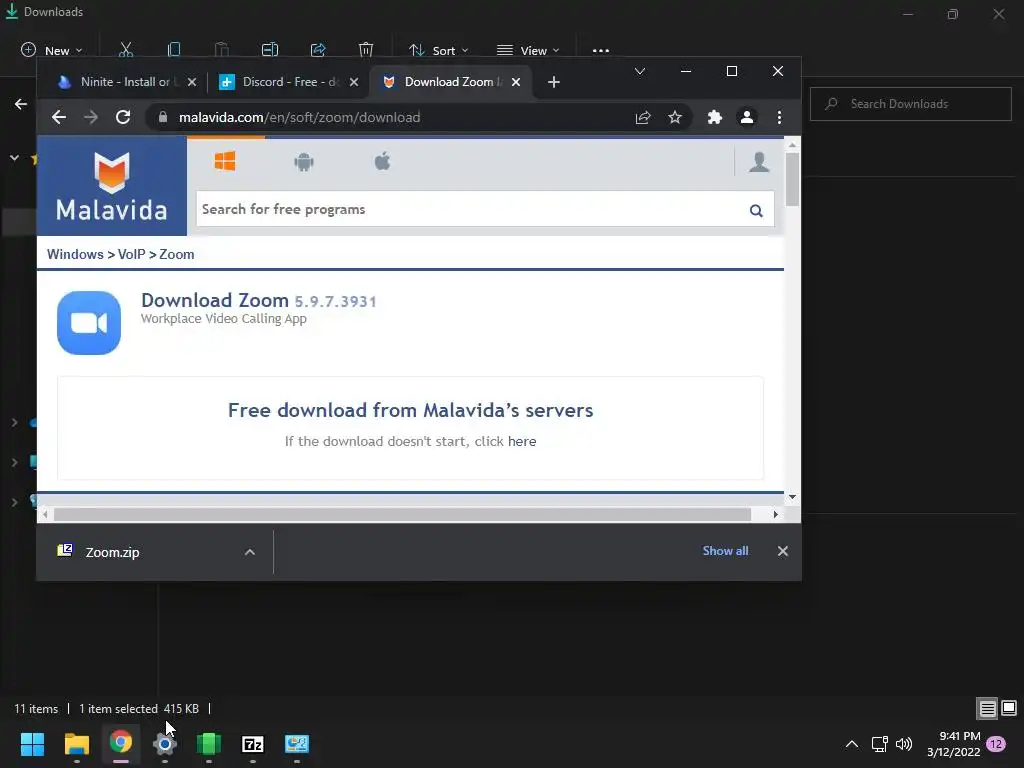Click Delete trash icon in Downloads toolbar
Image resolution: width=1024 pixels, height=768 pixels.
pyautogui.click(x=366, y=50)
